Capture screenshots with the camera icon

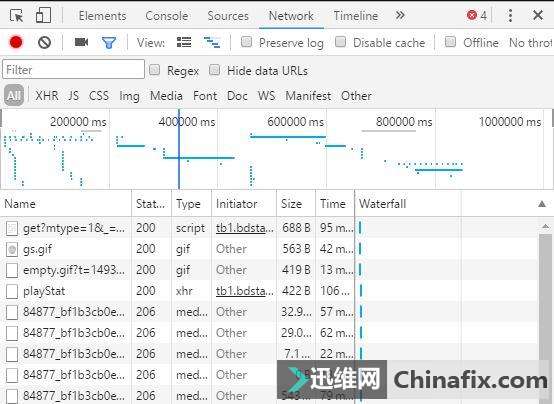82,42
